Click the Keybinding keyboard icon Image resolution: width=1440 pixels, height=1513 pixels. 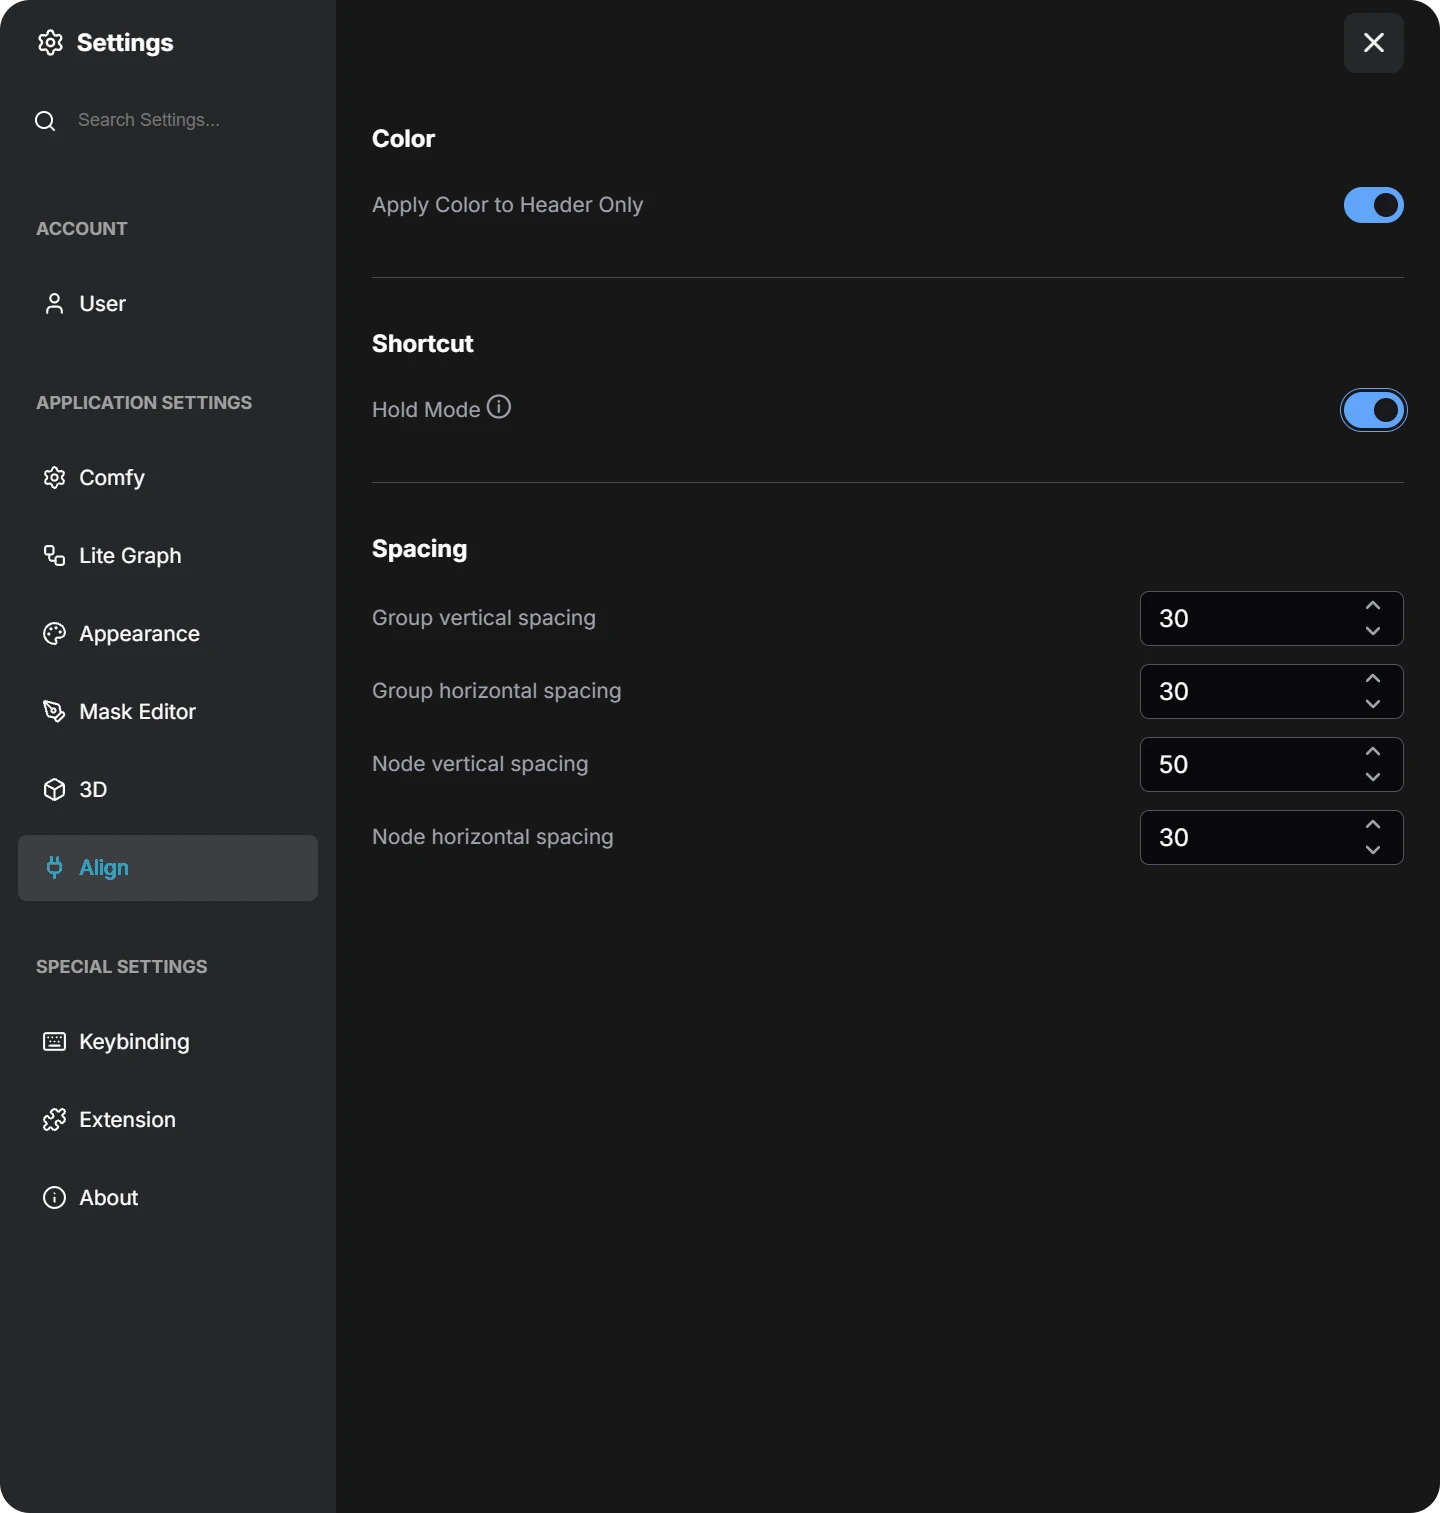54,1042
